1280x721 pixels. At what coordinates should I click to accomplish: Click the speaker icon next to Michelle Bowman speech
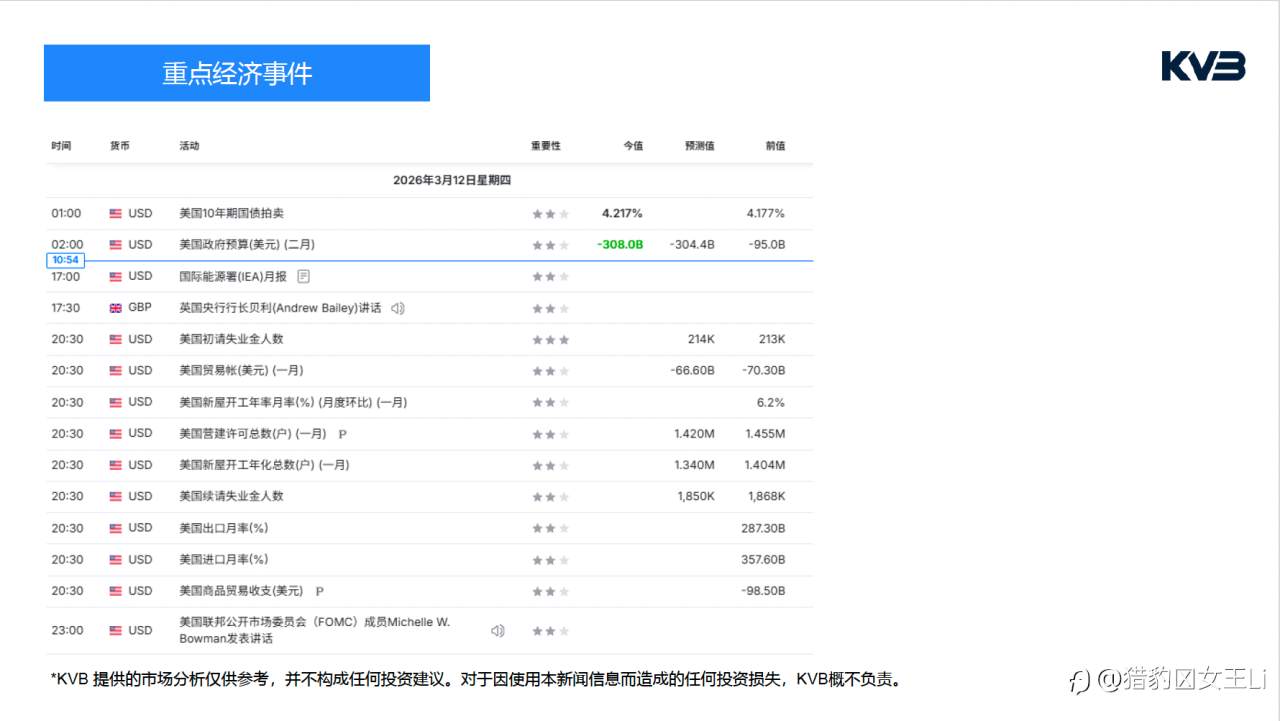click(497, 630)
